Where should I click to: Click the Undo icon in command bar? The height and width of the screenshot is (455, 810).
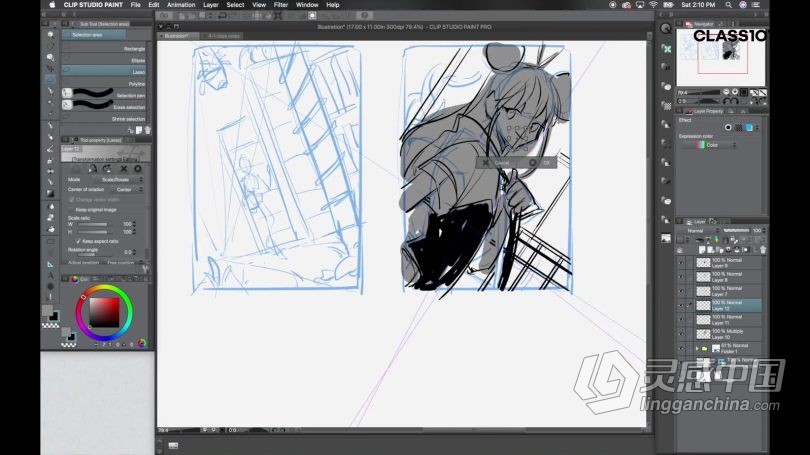point(222,16)
